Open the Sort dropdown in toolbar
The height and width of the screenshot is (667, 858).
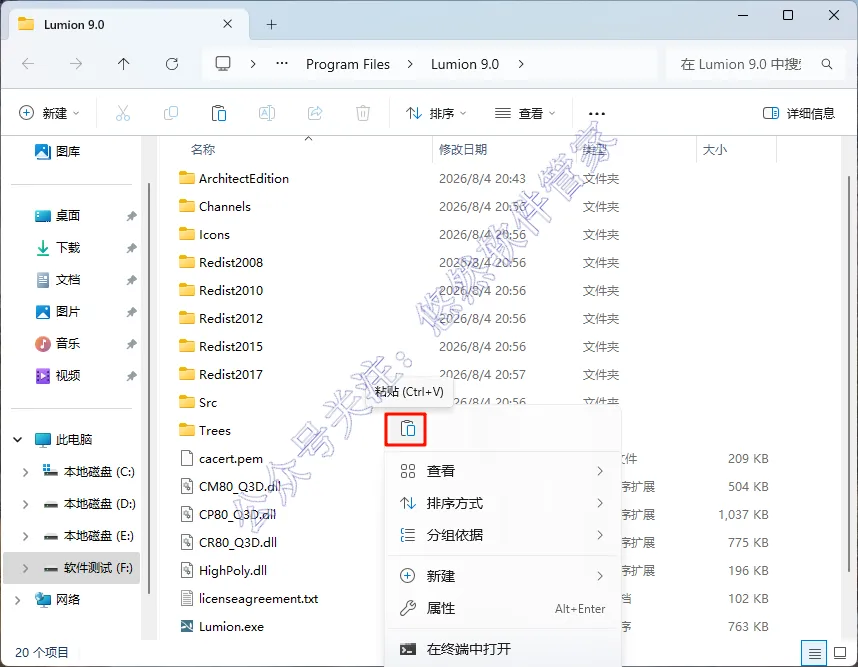pyautogui.click(x=436, y=113)
